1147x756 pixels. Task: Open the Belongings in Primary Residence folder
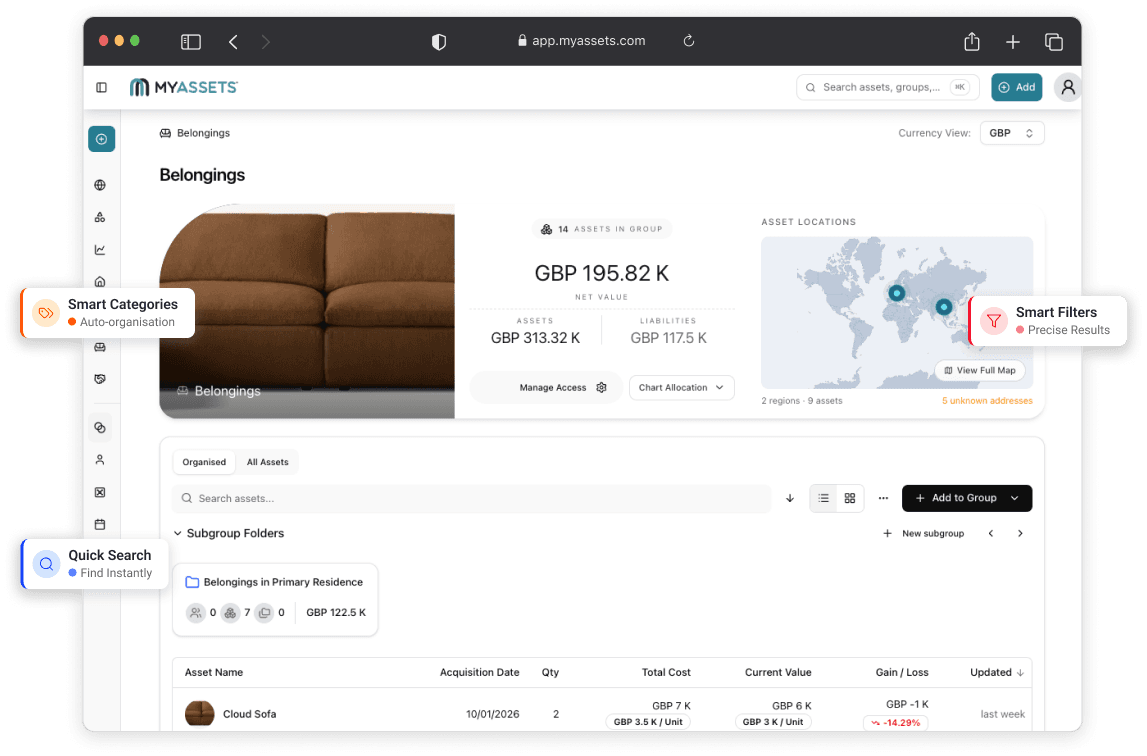[275, 600]
